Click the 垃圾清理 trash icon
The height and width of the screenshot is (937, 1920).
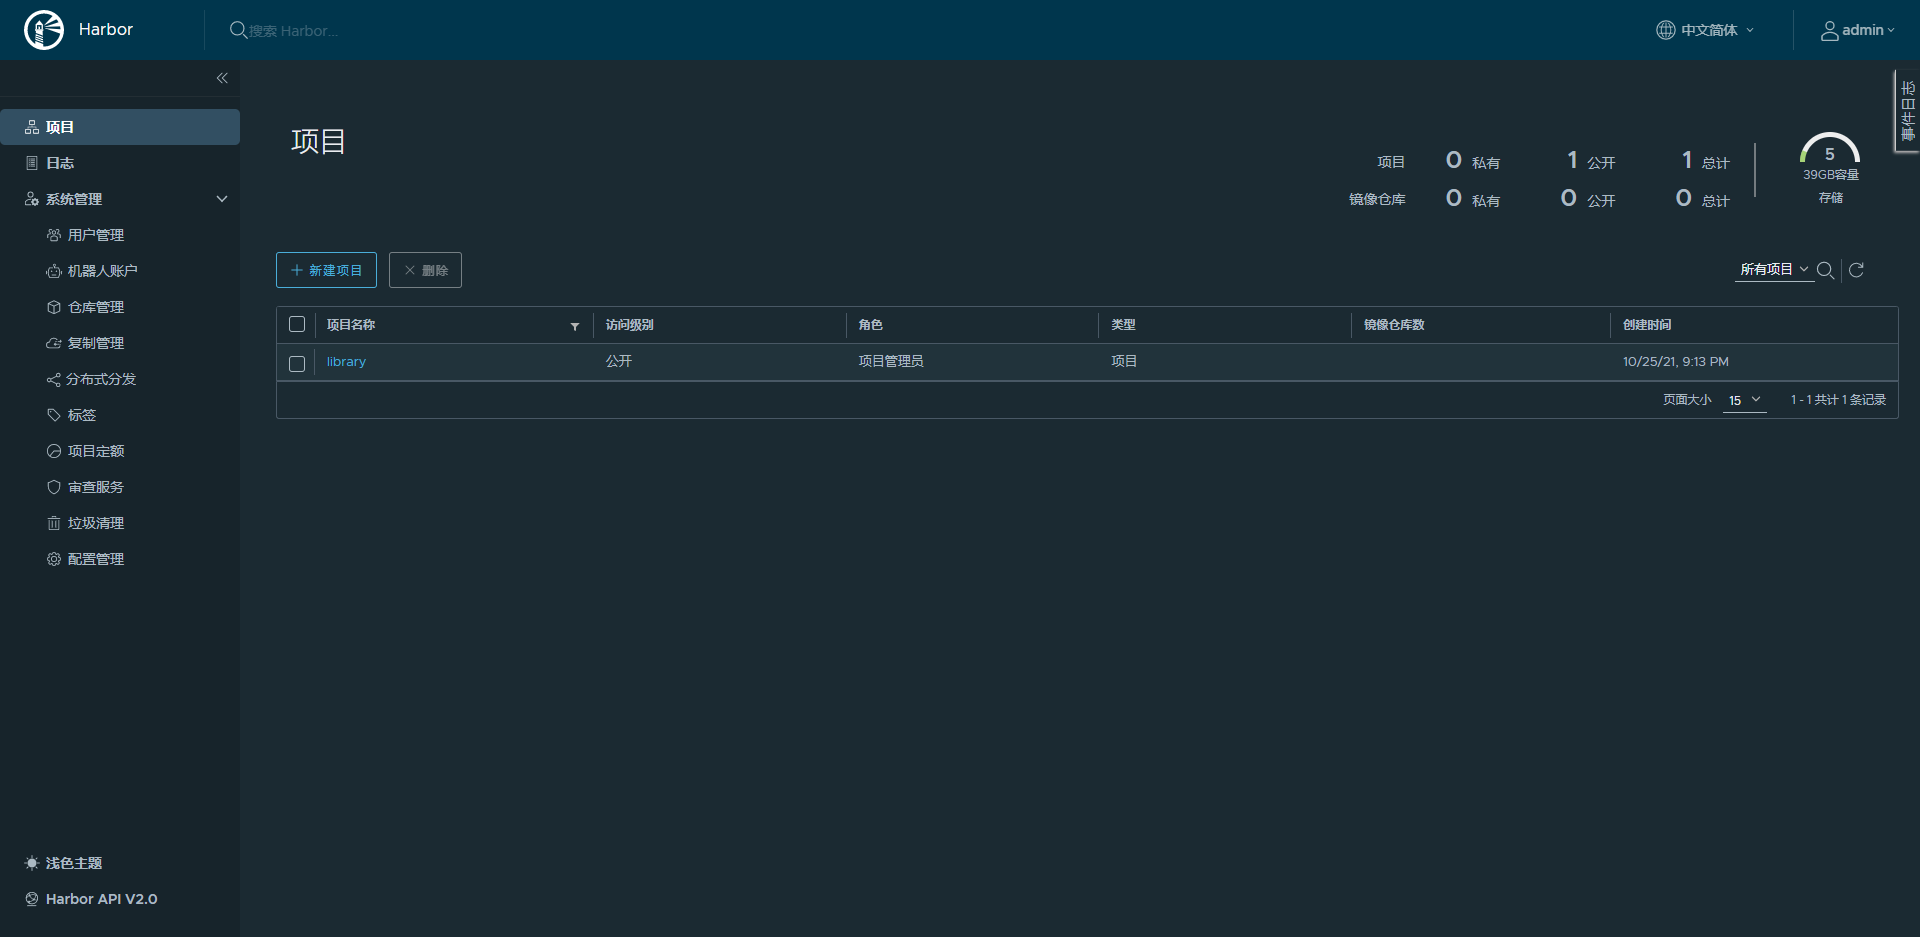(54, 523)
